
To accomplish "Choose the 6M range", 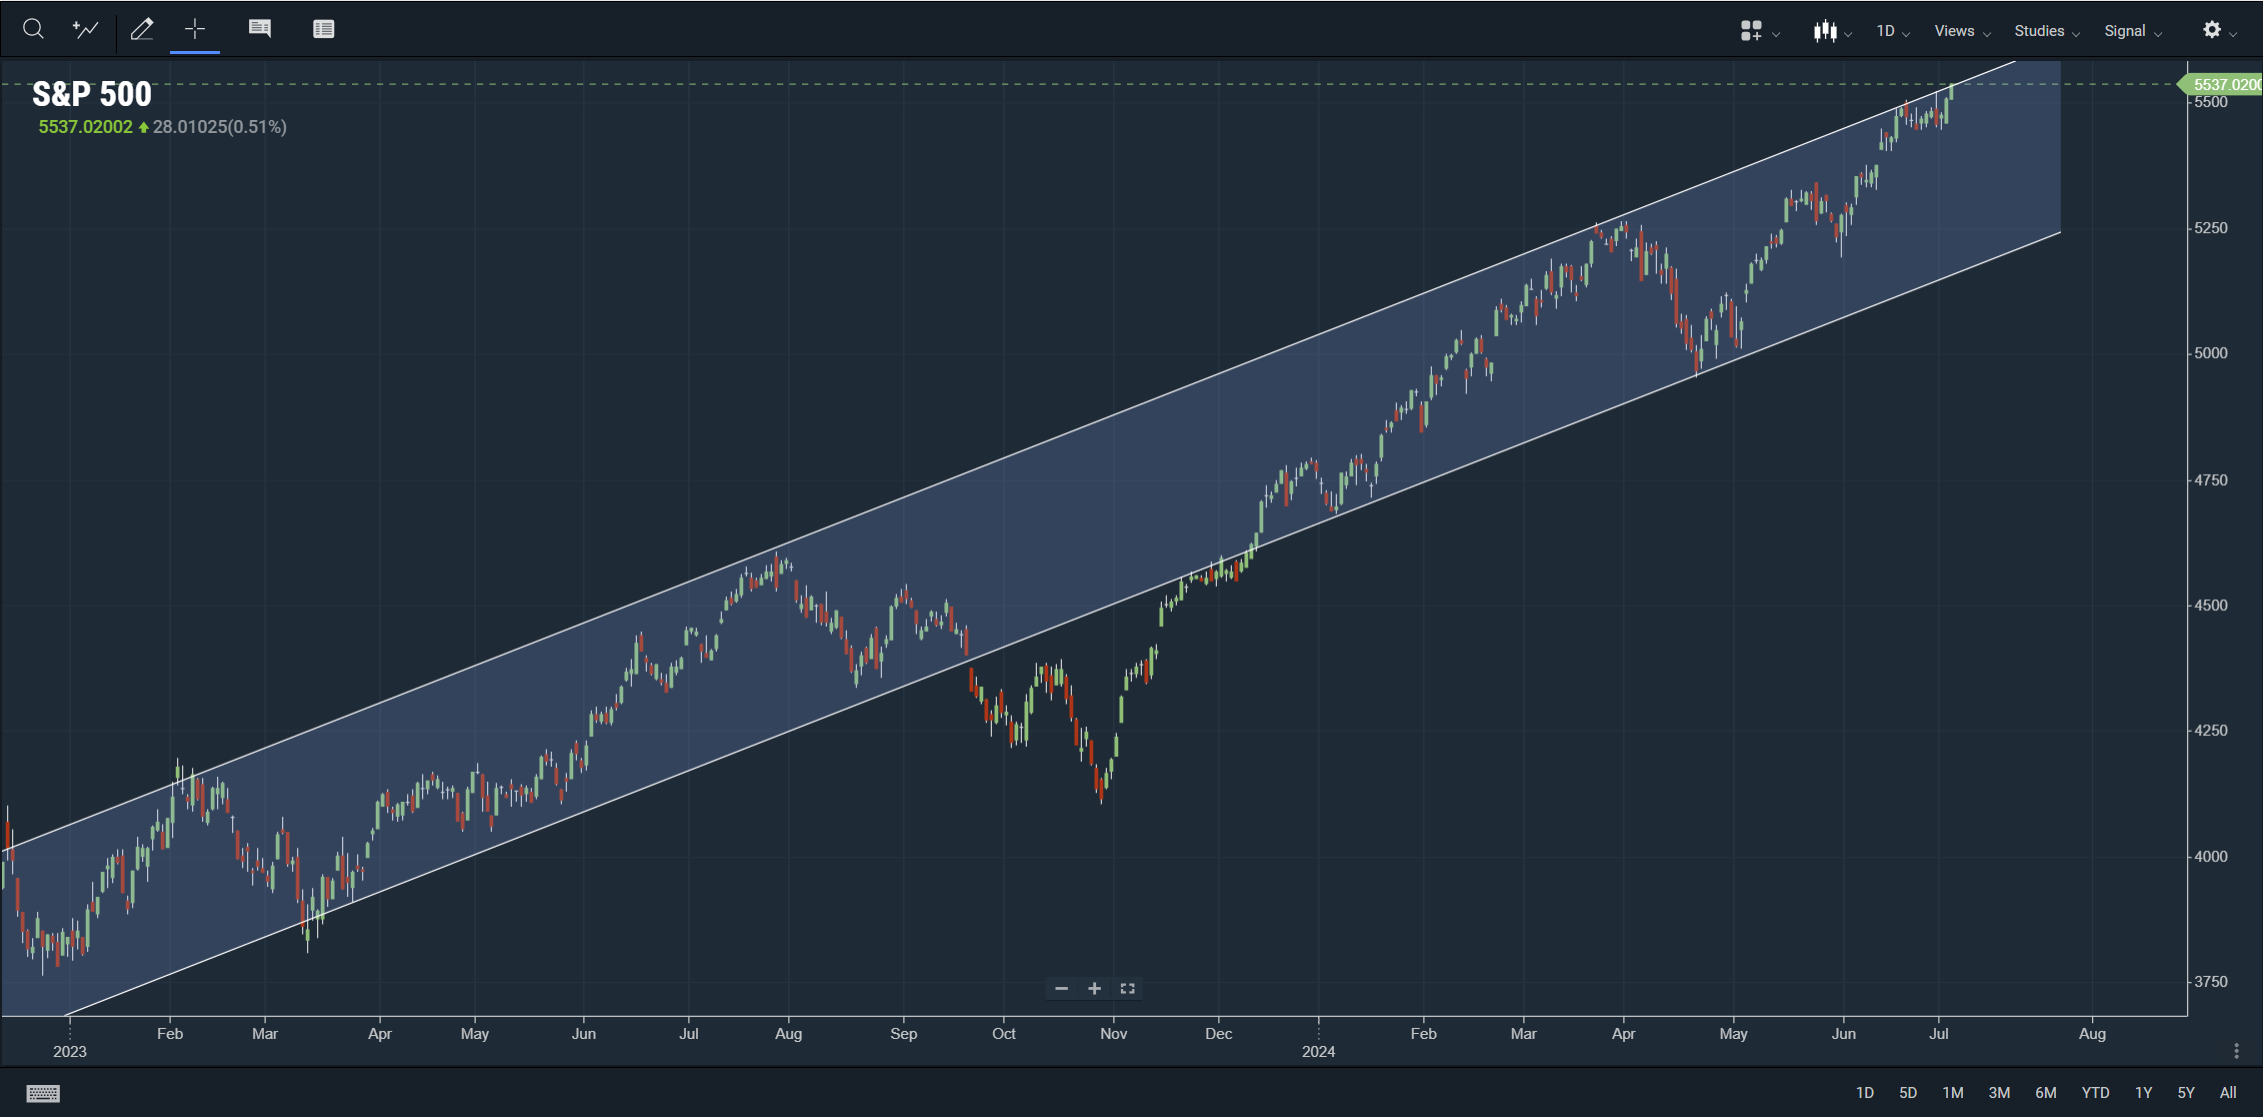I will coord(2046,1093).
